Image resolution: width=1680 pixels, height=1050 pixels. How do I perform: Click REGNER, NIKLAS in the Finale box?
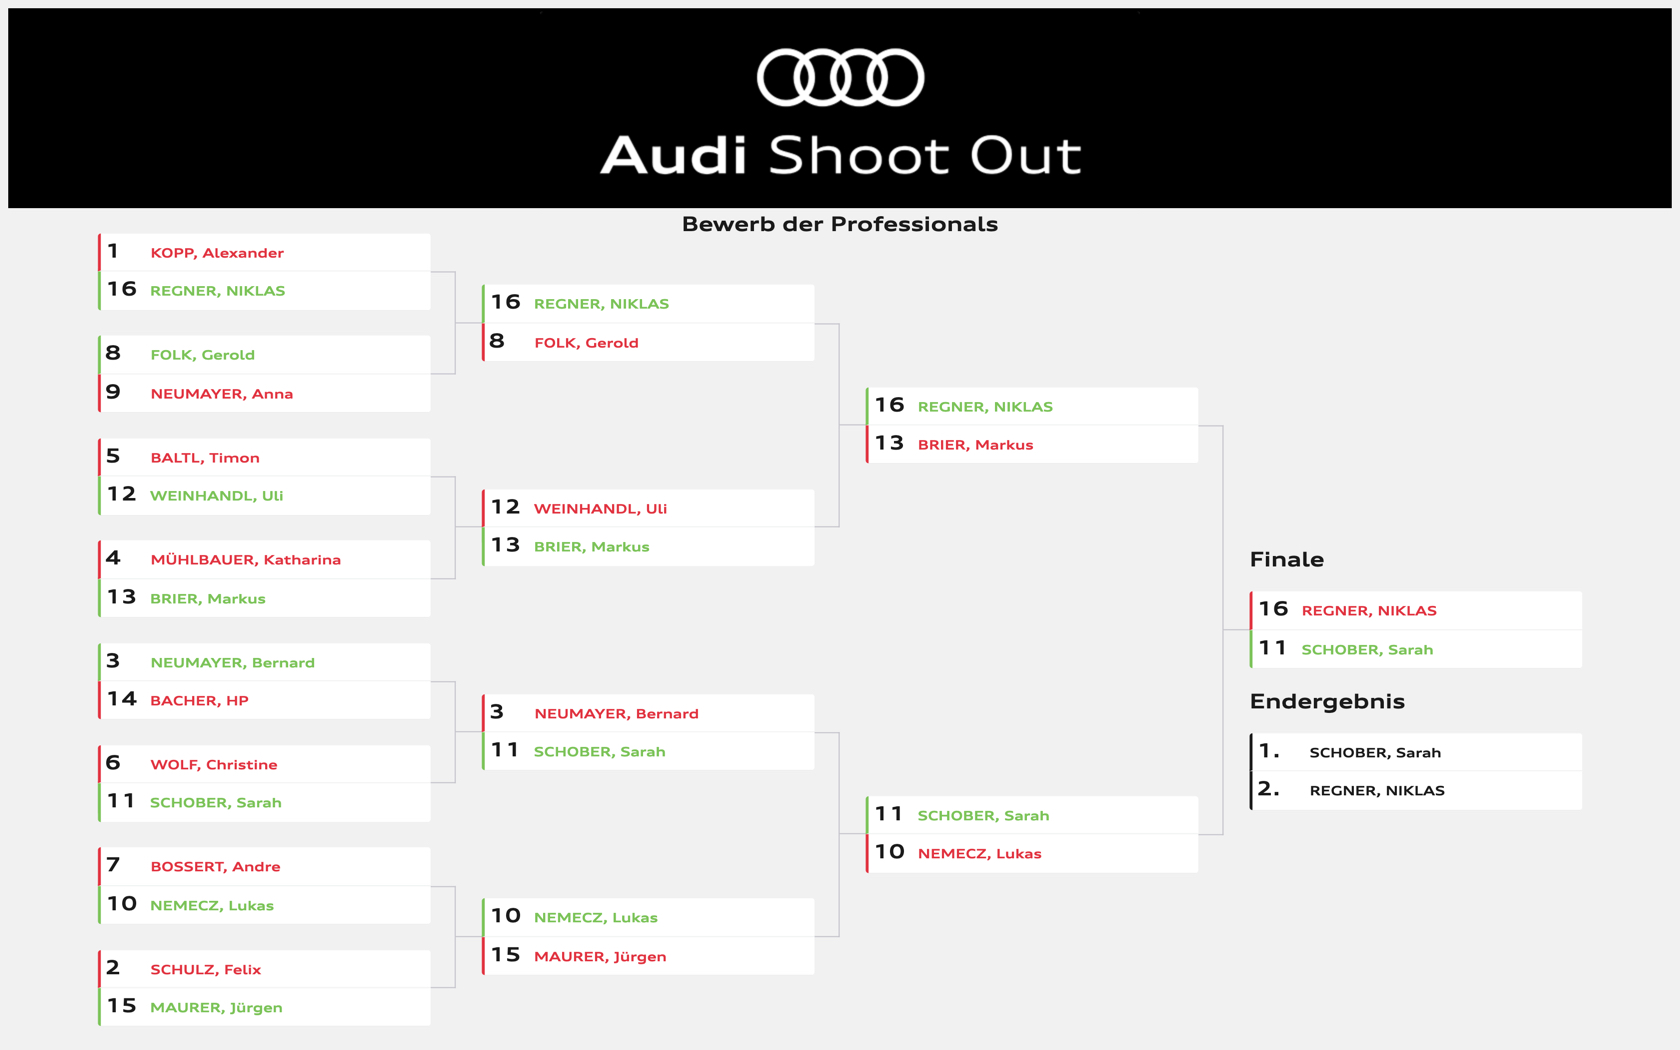coord(1416,610)
